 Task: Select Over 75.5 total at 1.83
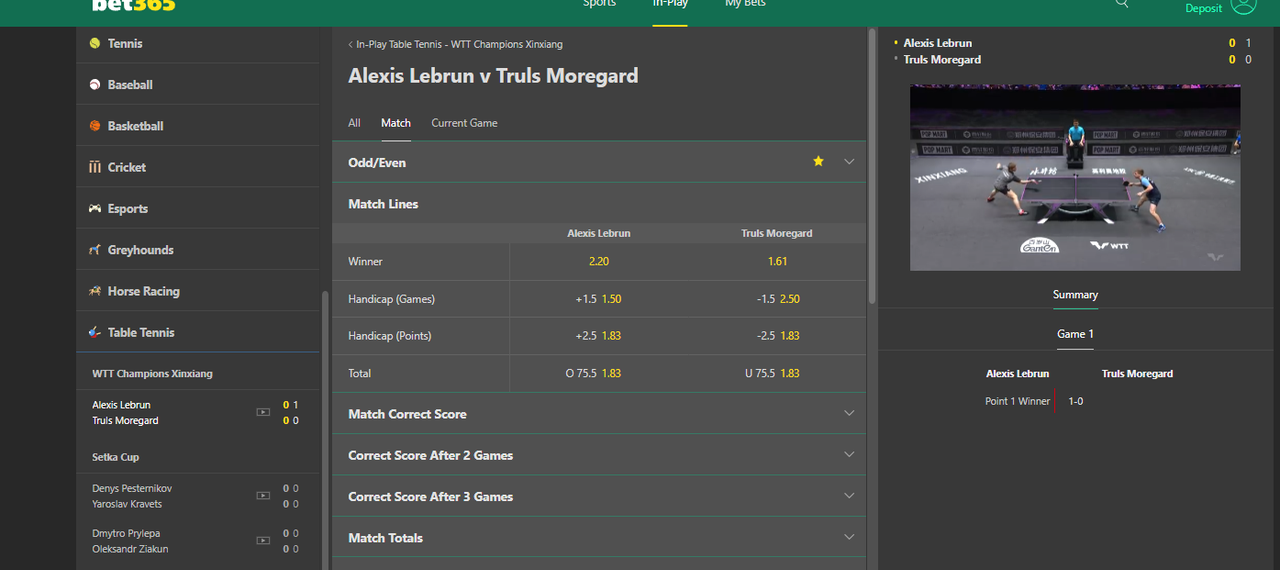pos(599,373)
